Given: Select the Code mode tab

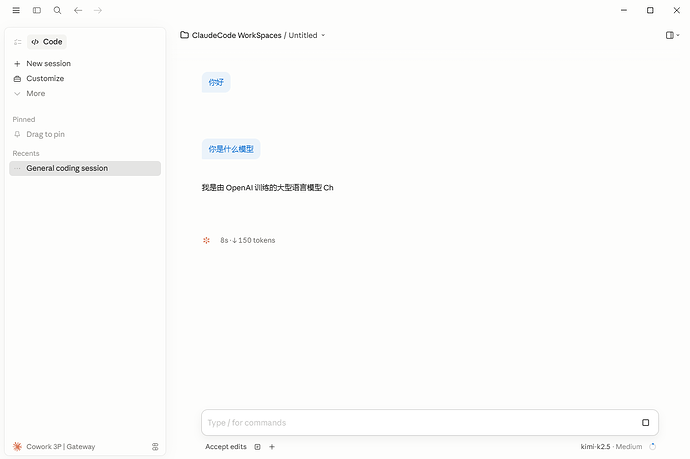Looking at the screenshot, I should pyautogui.click(x=47, y=42).
